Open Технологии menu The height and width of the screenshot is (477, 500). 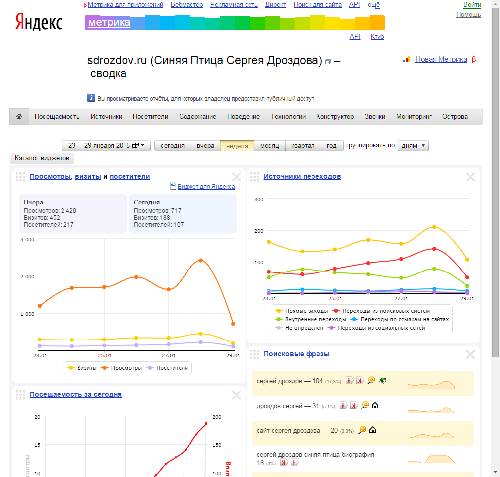(288, 117)
